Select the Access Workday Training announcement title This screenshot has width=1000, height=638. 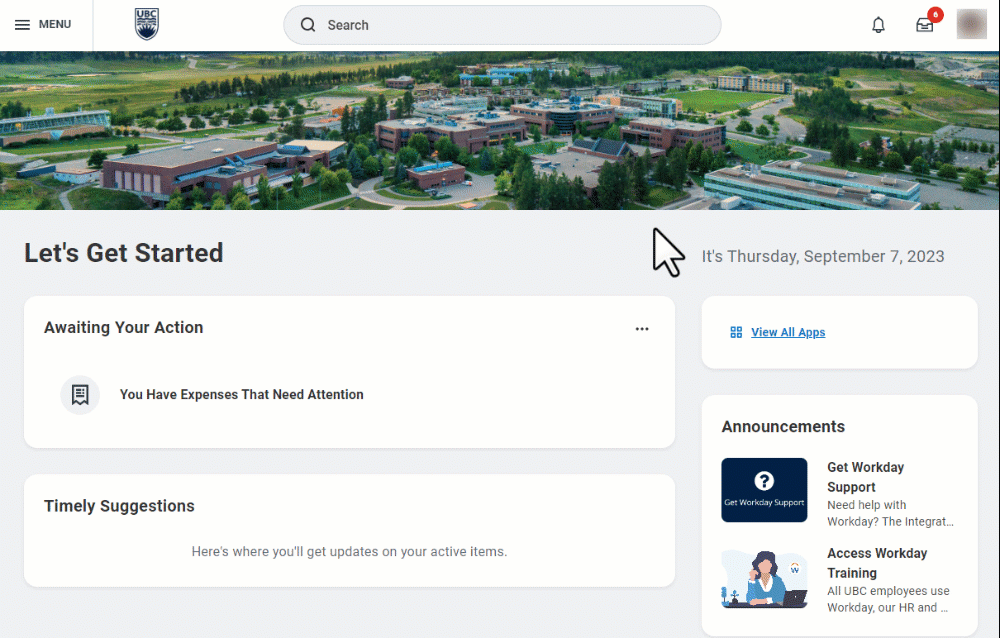[877, 563]
